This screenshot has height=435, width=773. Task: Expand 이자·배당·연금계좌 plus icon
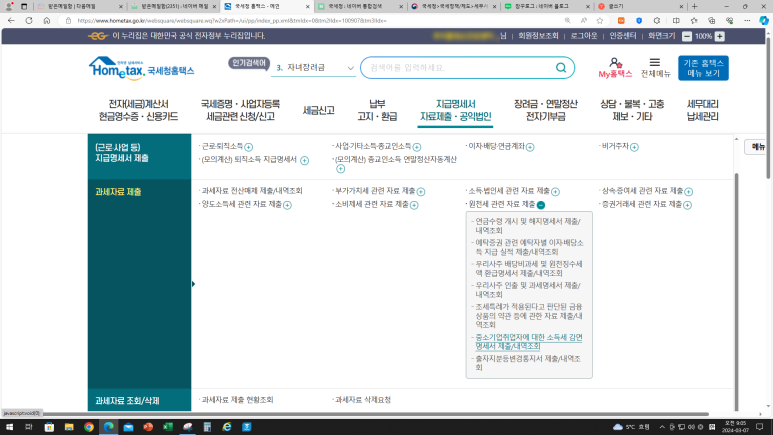530,147
